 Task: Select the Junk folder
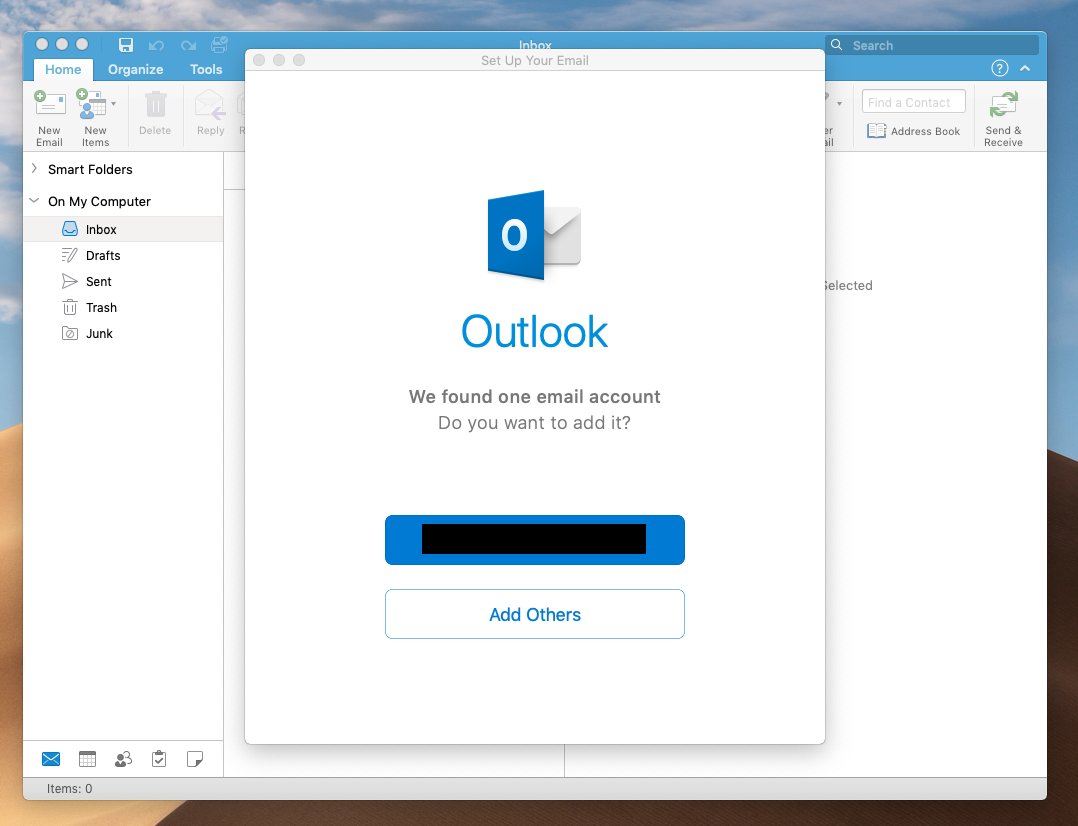click(123, 334)
